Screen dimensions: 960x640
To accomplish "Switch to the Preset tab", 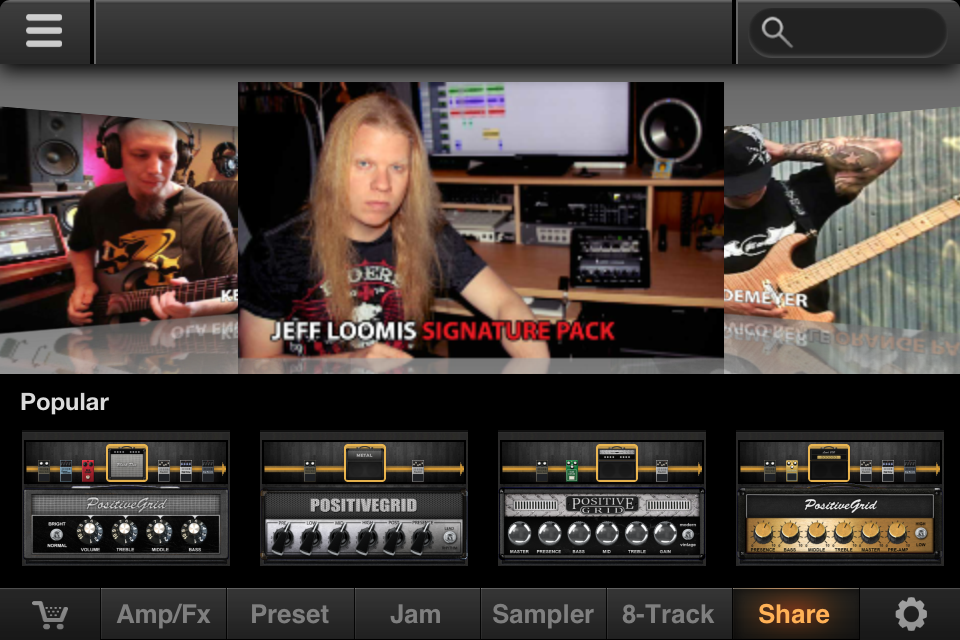I will tap(290, 614).
